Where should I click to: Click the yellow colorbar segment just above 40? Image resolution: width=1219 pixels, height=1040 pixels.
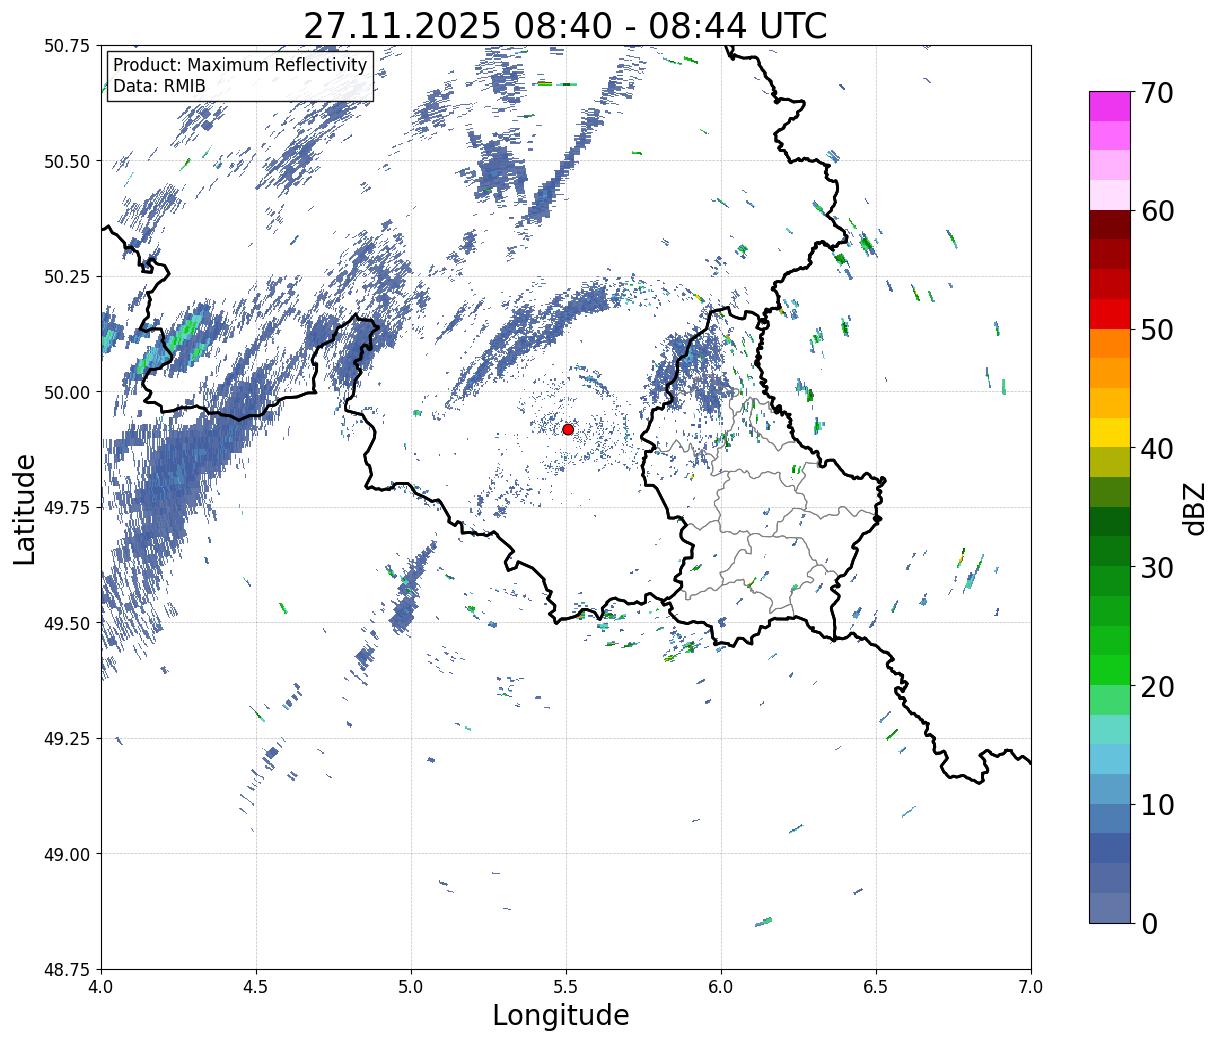tap(1110, 432)
